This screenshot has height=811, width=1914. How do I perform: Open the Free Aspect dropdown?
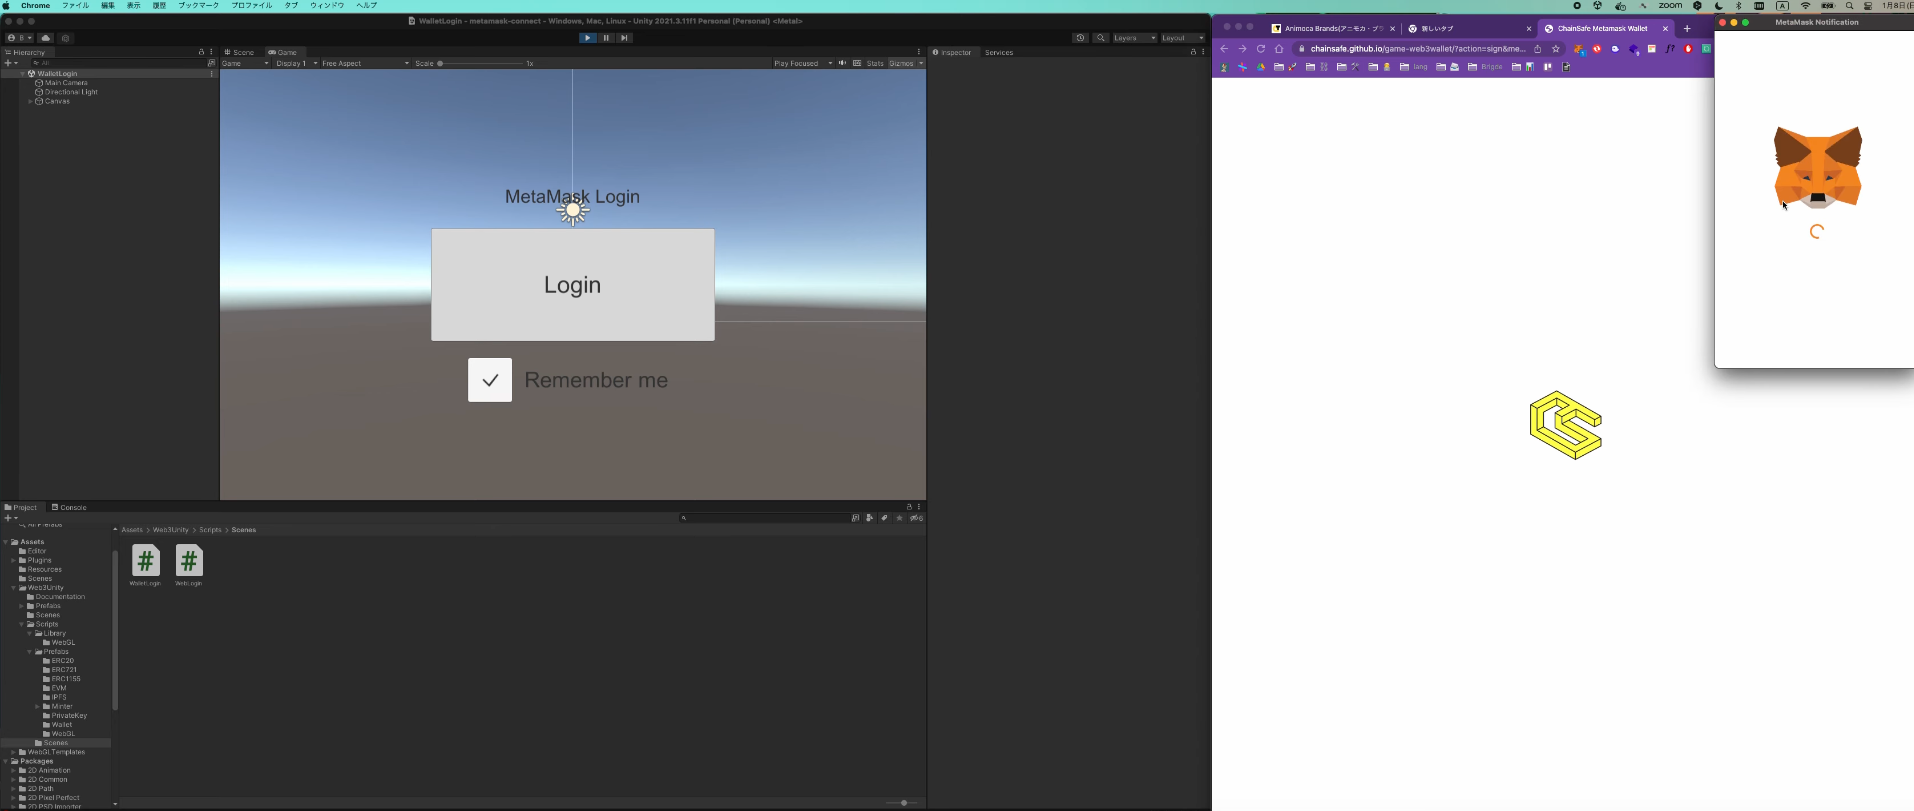click(365, 63)
